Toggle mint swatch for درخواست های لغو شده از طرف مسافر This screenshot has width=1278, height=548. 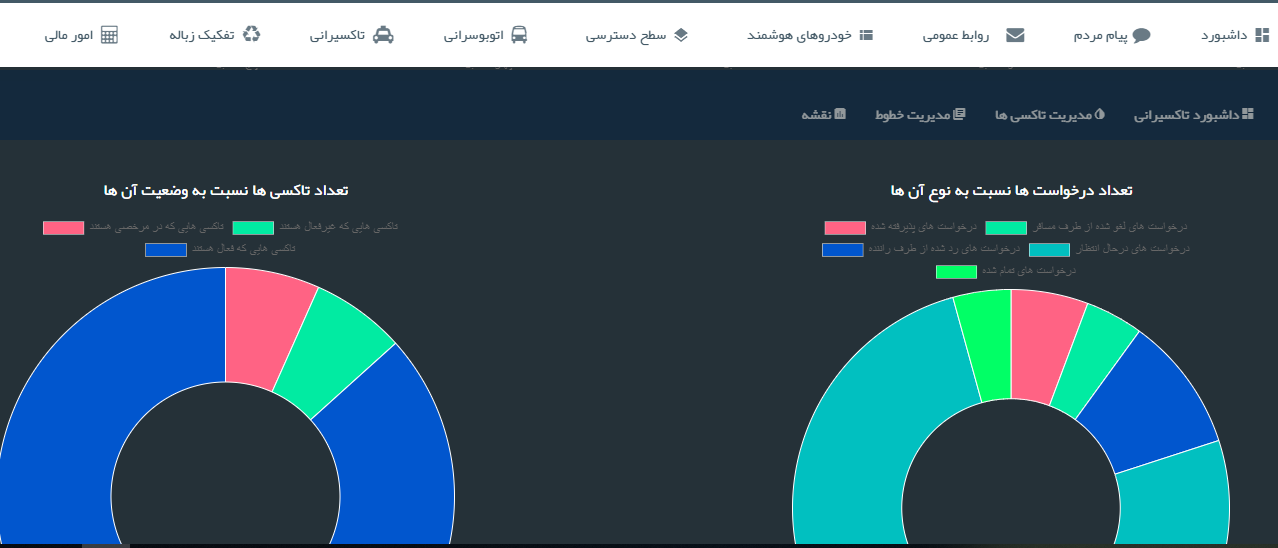point(1006,228)
